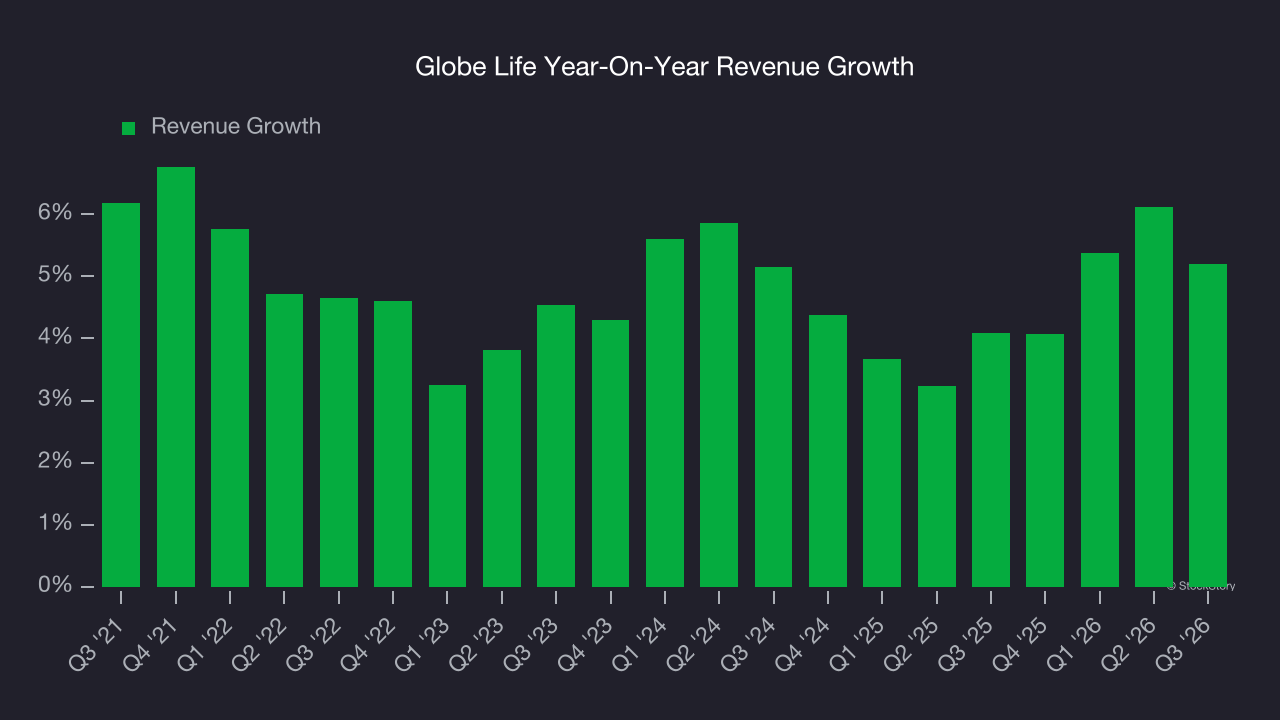
Task: Select the Q4 '21 revenue growth bar
Action: [176, 377]
